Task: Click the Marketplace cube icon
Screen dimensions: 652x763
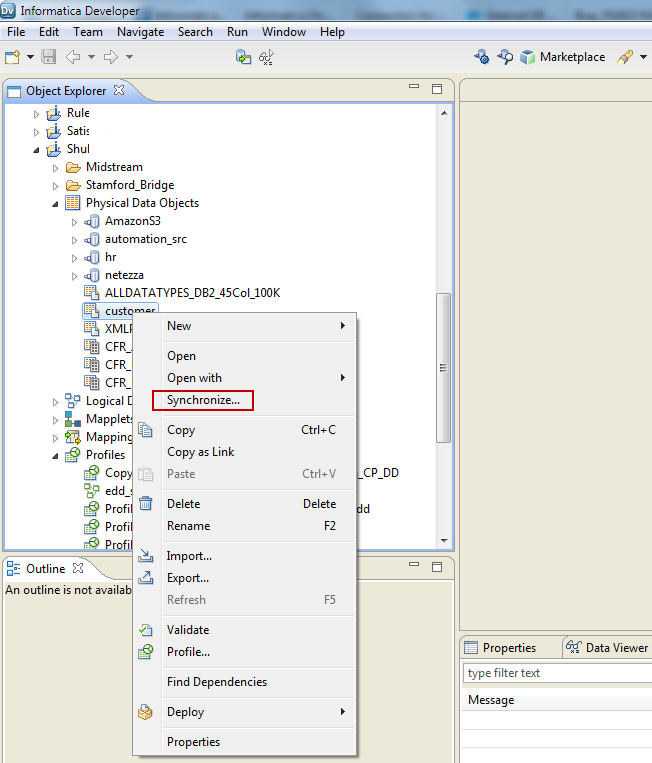Action: pos(527,57)
